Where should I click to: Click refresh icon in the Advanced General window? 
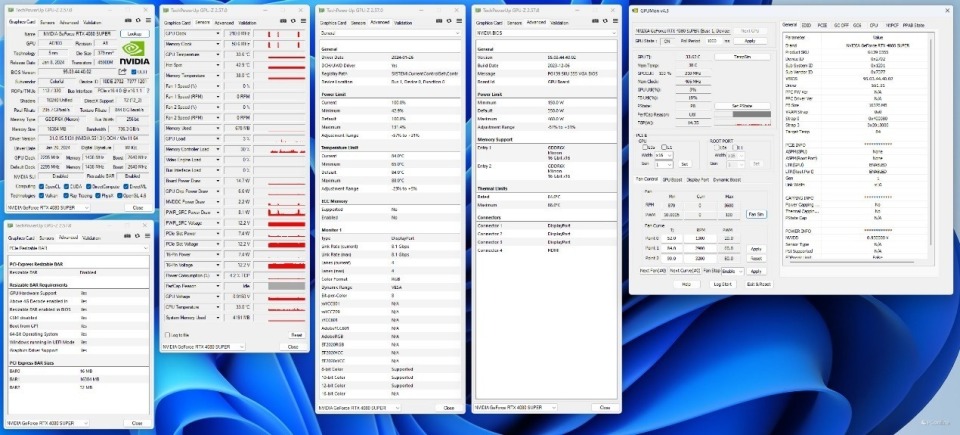[449, 21]
